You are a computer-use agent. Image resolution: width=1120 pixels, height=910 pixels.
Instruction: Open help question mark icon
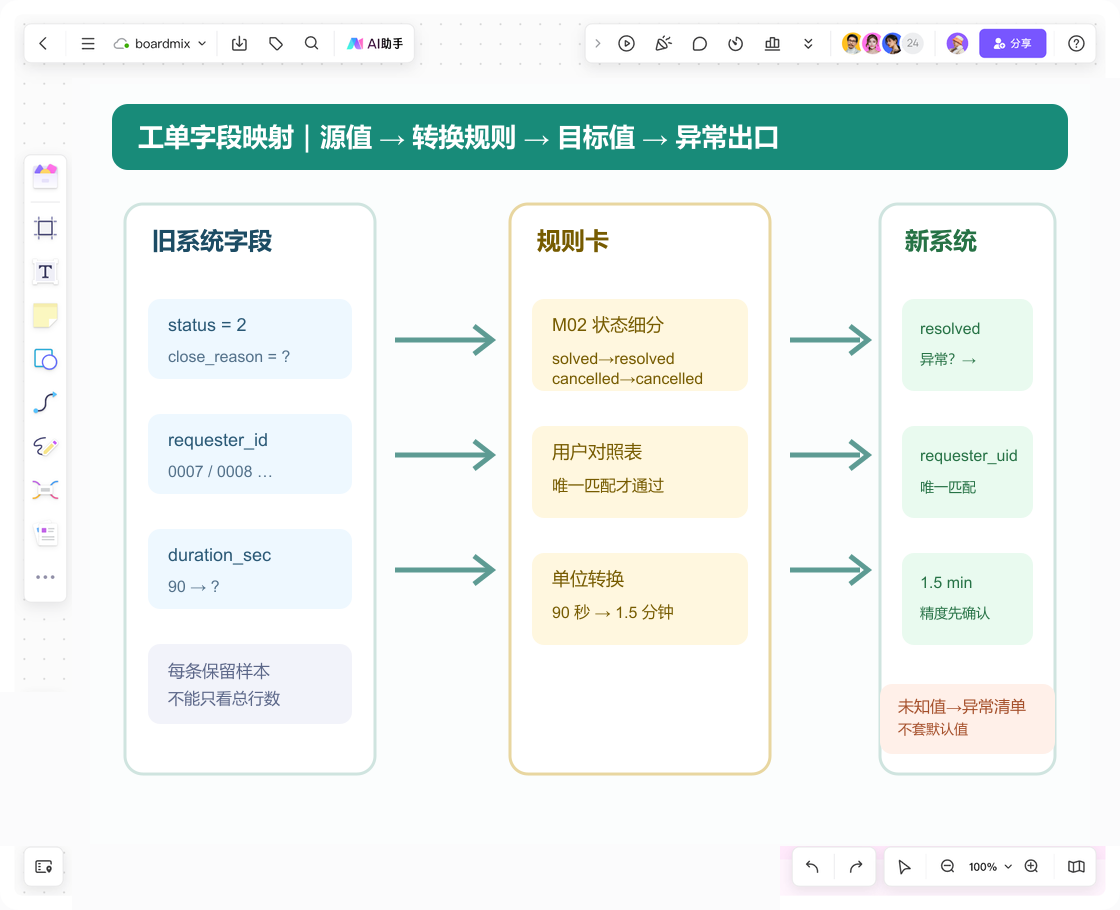[1076, 44]
